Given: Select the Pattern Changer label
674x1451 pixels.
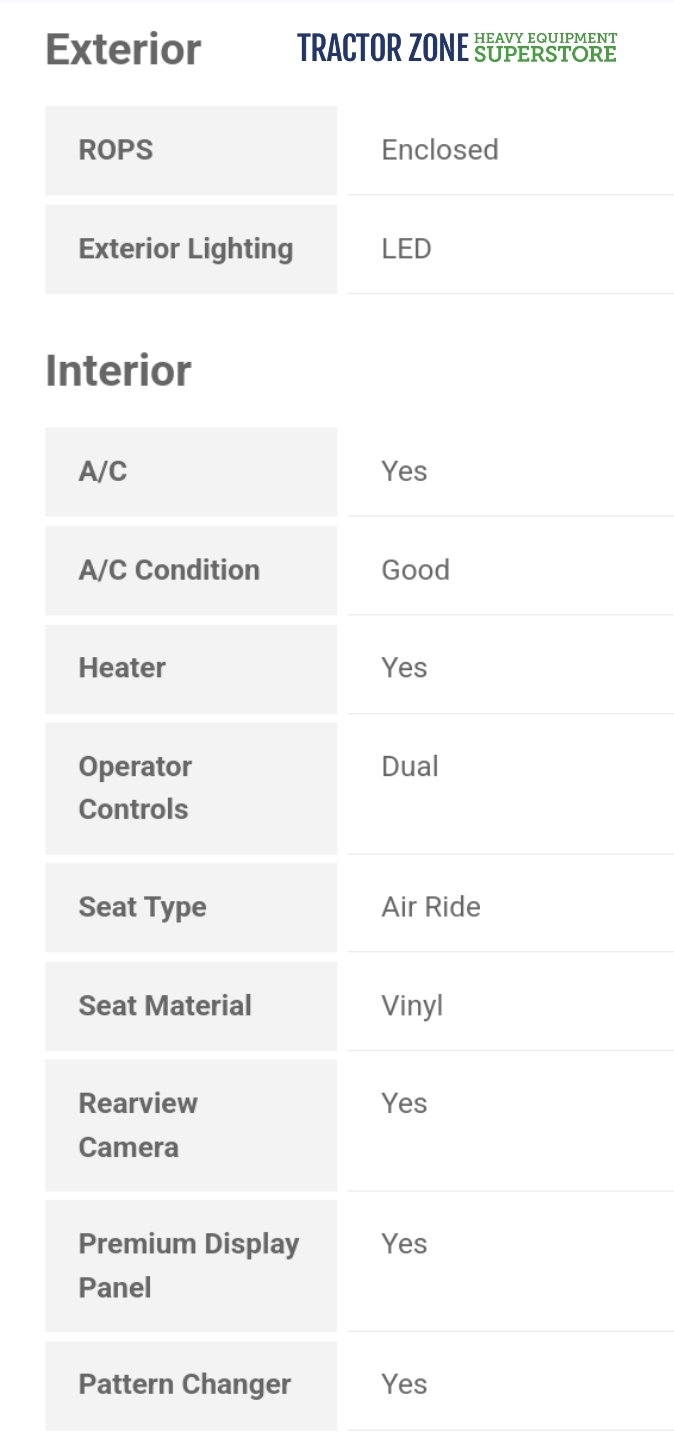Looking at the screenshot, I should [x=185, y=1385].
